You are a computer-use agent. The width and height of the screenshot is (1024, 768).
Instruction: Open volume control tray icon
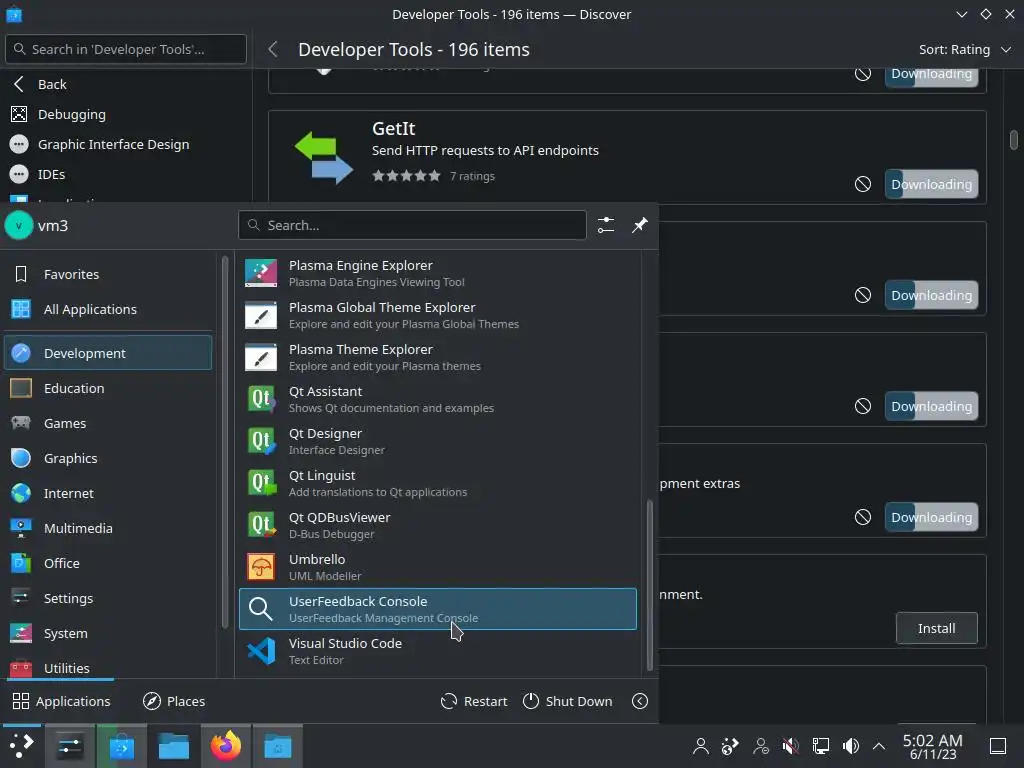tap(851, 746)
